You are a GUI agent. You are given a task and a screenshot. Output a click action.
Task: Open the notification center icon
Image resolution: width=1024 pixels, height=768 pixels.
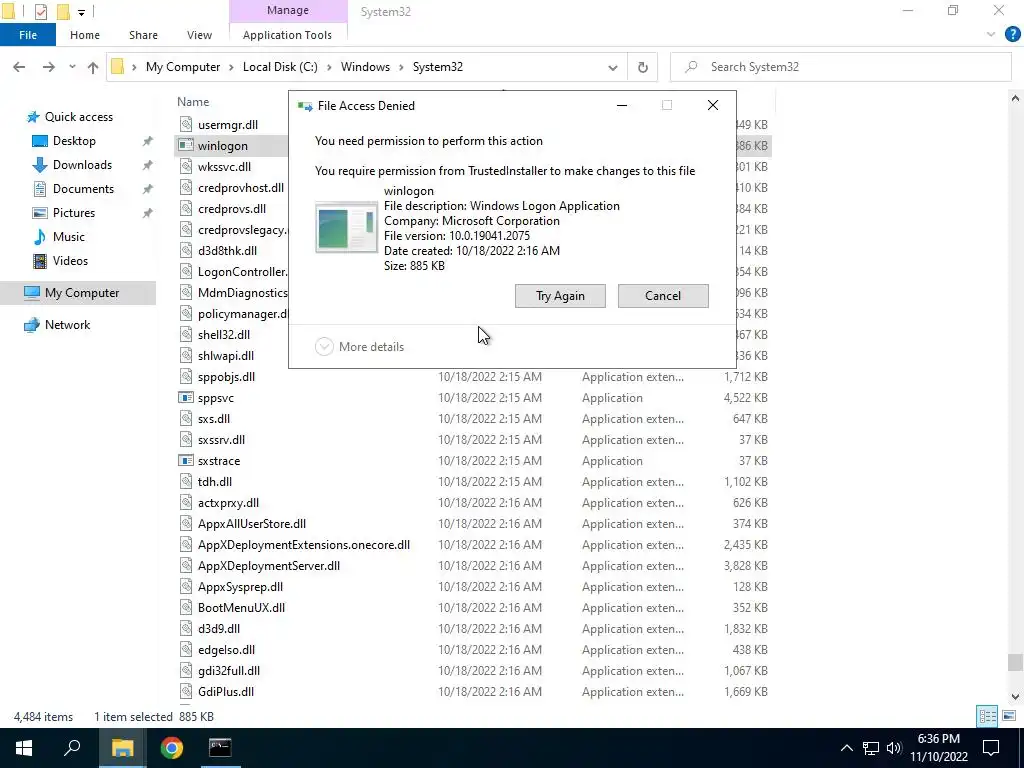991,748
